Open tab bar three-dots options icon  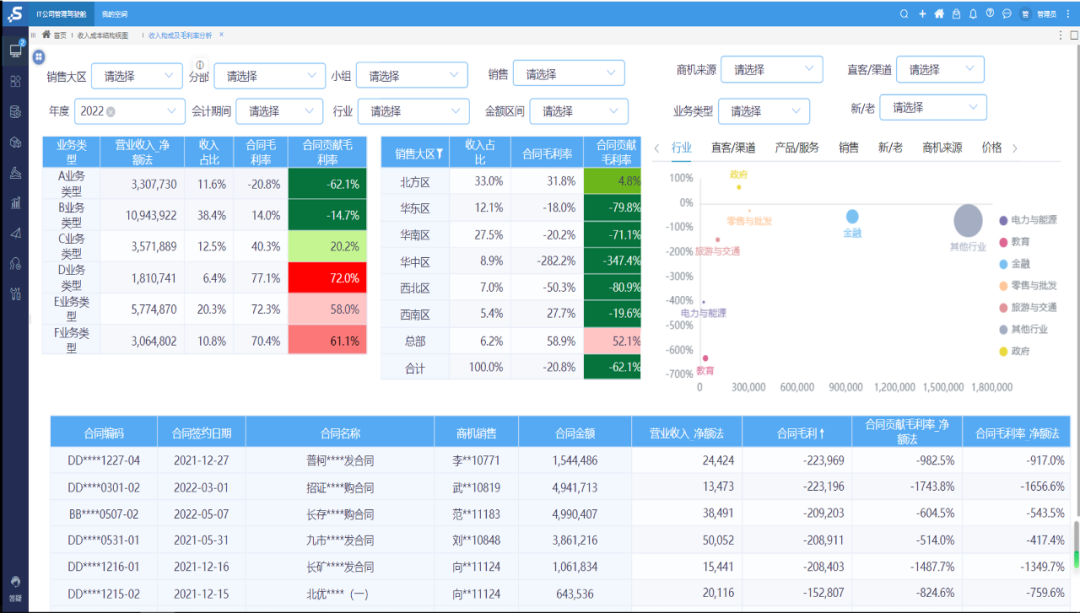click(1060, 35)
